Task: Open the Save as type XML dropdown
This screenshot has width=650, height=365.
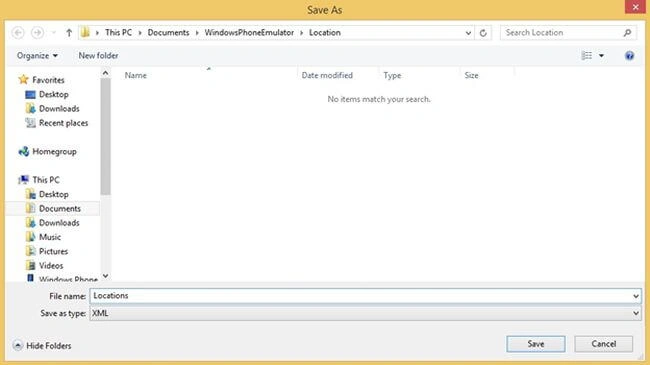Action: pyautogui.click(x=365, y=313)
